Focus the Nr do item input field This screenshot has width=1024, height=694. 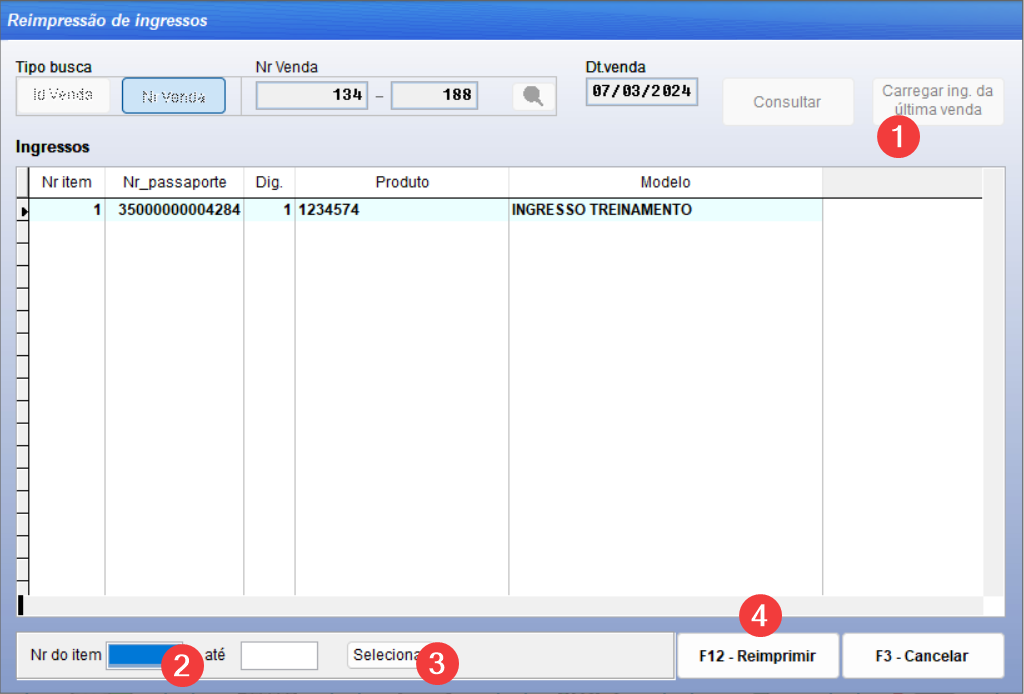tap(144, 655)
